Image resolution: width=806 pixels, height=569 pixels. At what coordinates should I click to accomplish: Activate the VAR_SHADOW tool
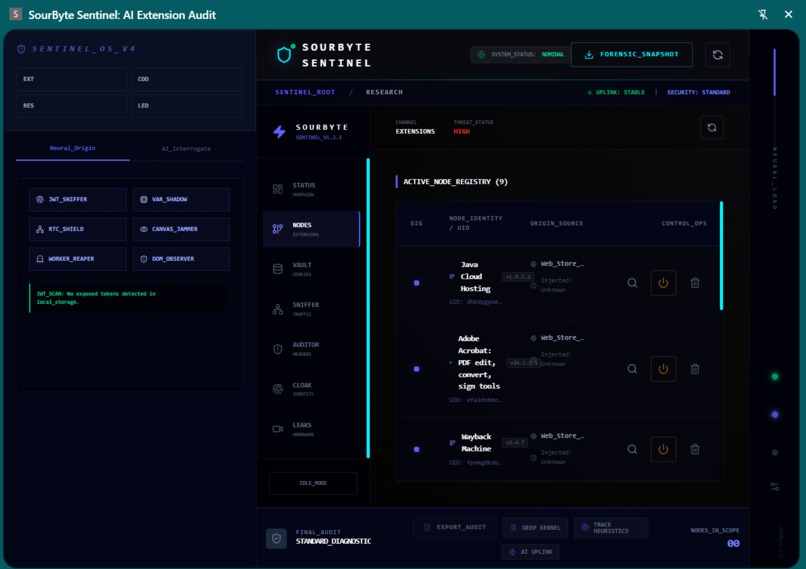coord(181,199)
